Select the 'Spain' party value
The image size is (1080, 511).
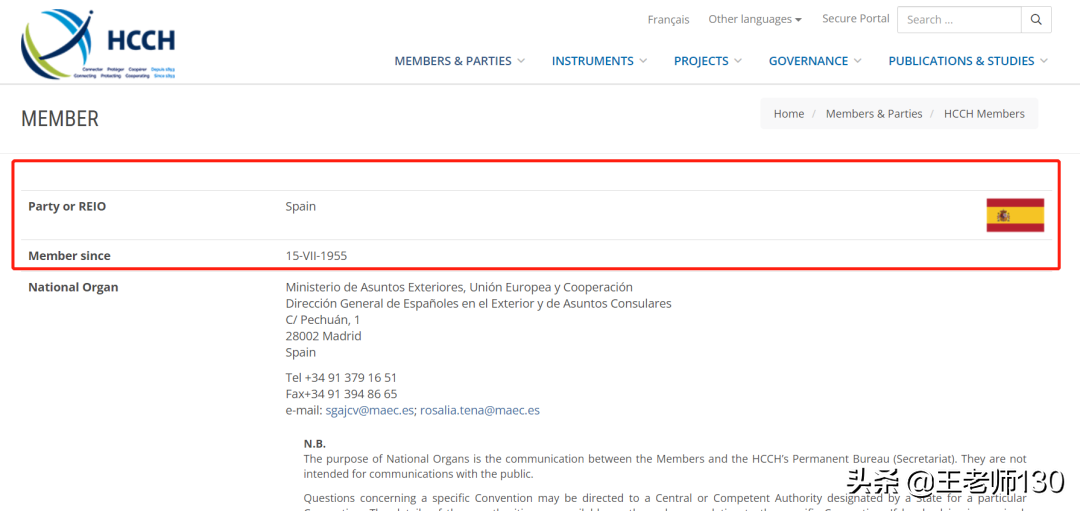click(301, 206)
